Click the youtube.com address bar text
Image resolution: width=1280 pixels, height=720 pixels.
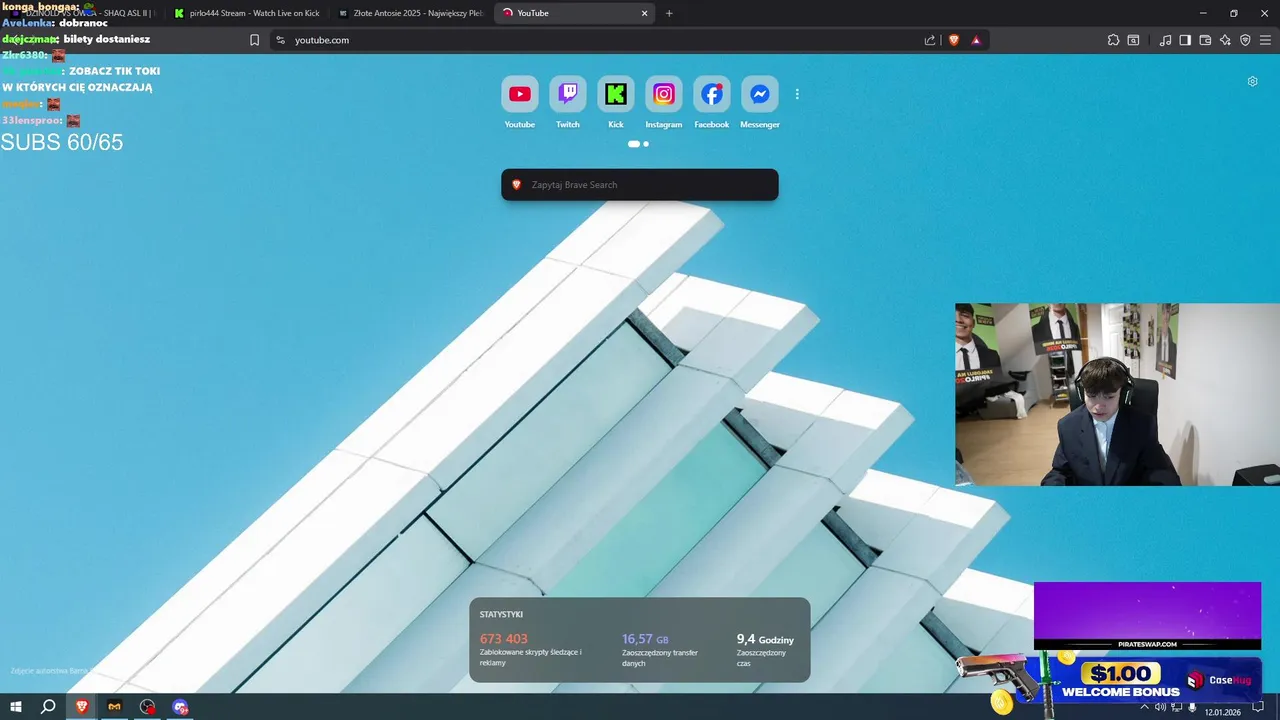[x=322, y=40]
